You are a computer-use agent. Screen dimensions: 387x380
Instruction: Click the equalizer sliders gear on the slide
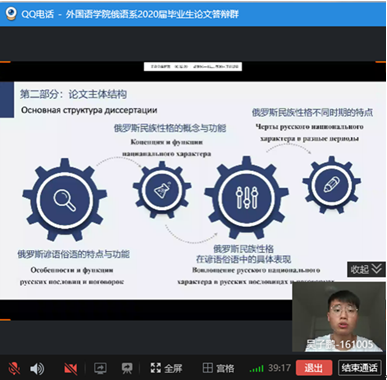[246, 198]
